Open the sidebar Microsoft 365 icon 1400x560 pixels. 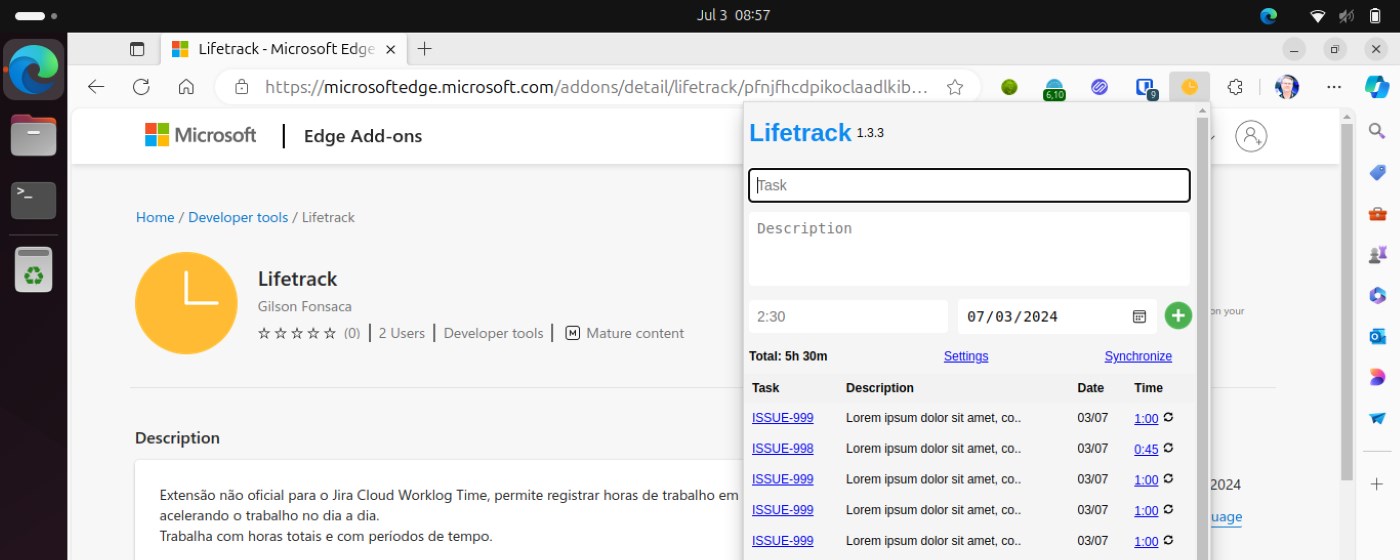coord(1377,295)
